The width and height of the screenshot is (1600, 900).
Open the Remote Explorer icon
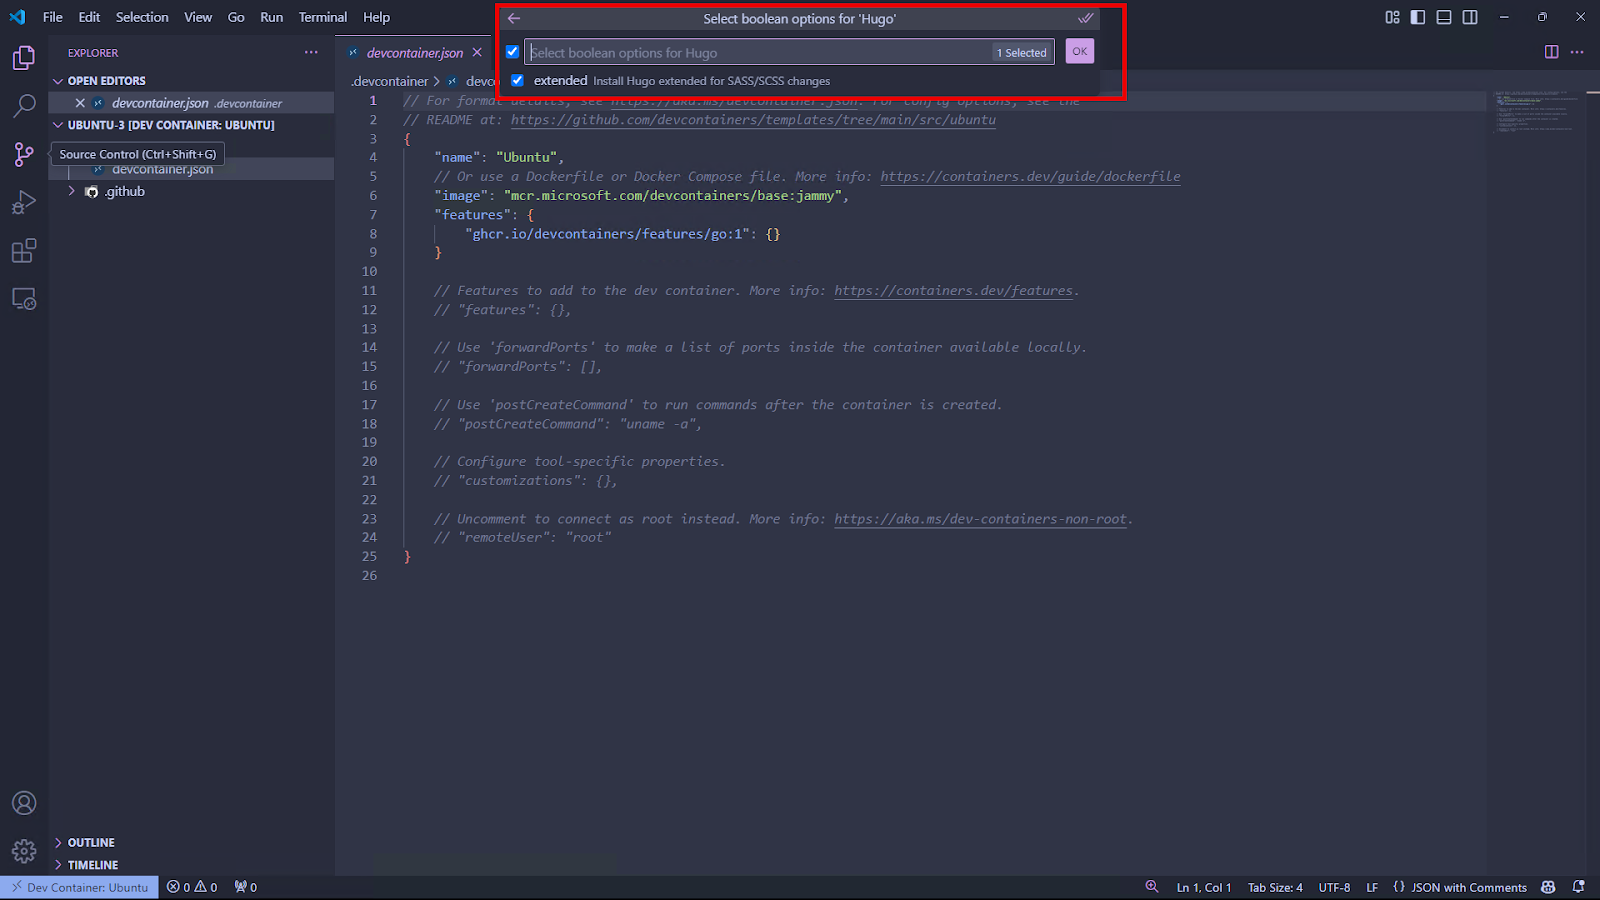point(24,299)
